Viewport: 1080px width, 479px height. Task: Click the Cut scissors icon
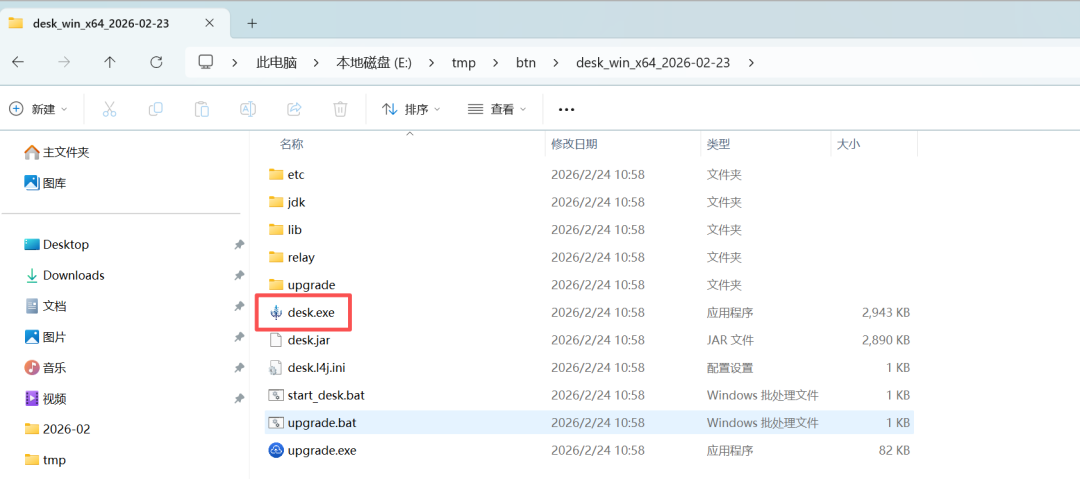pyautogui.click(x=110, y=109)
